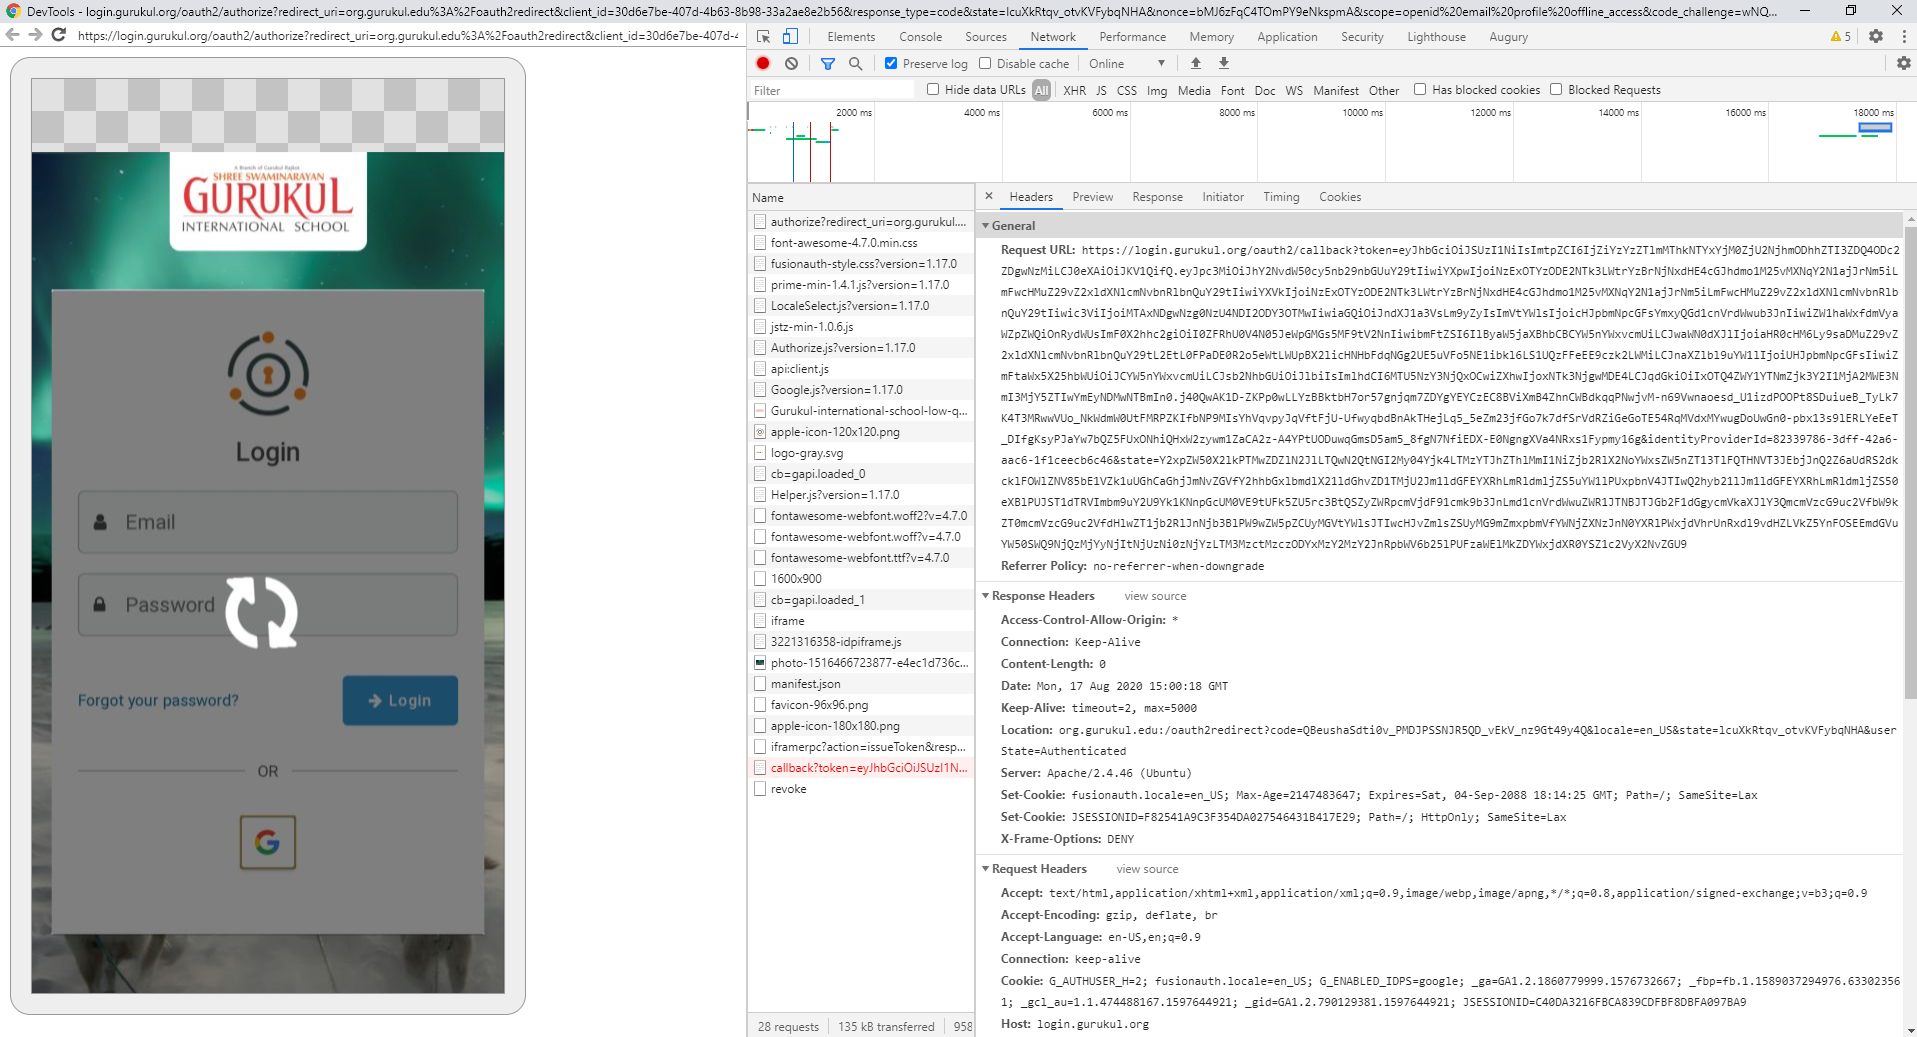Open DevTools settings gear
This screenshot has width=1917, height=1037.
pos(1875,36)
